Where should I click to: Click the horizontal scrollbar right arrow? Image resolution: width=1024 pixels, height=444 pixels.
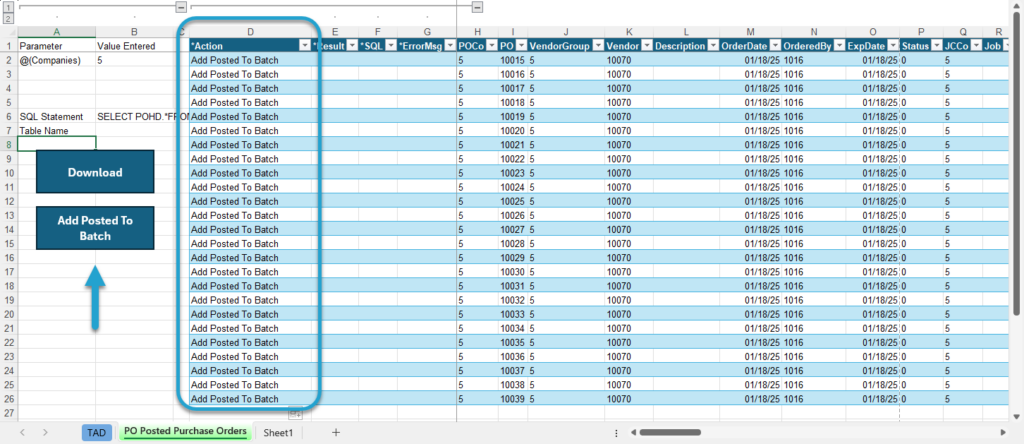[1003, 432]
